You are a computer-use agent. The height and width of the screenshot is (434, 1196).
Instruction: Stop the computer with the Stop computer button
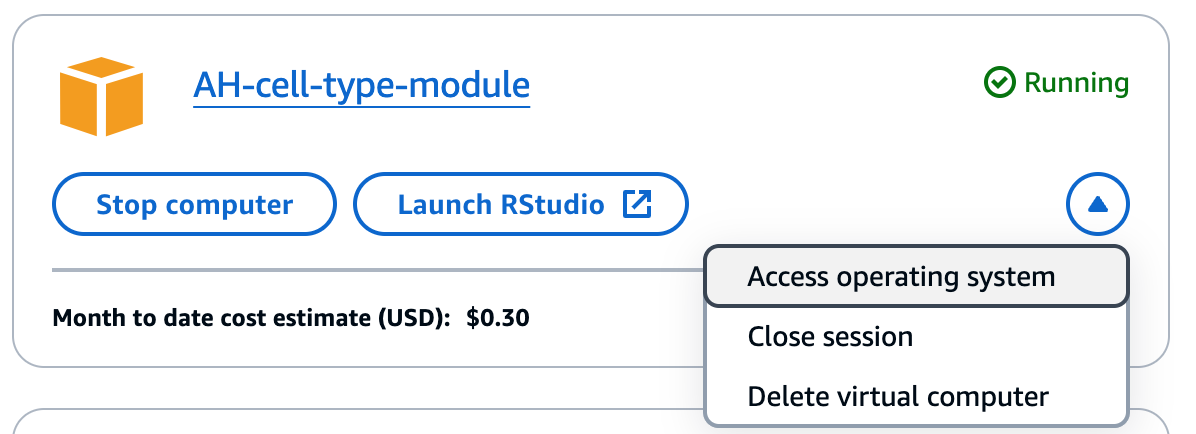195,204
